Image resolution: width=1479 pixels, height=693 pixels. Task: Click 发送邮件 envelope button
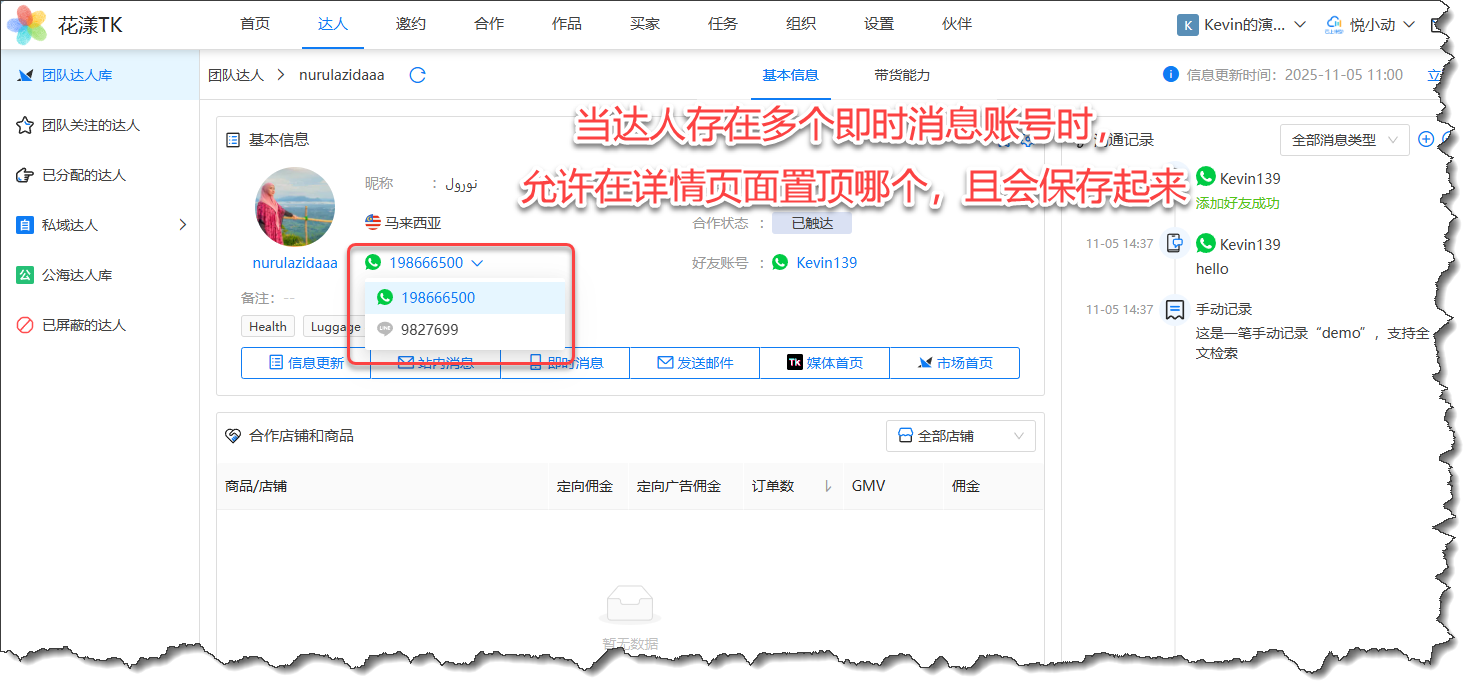tap(694, 363)
